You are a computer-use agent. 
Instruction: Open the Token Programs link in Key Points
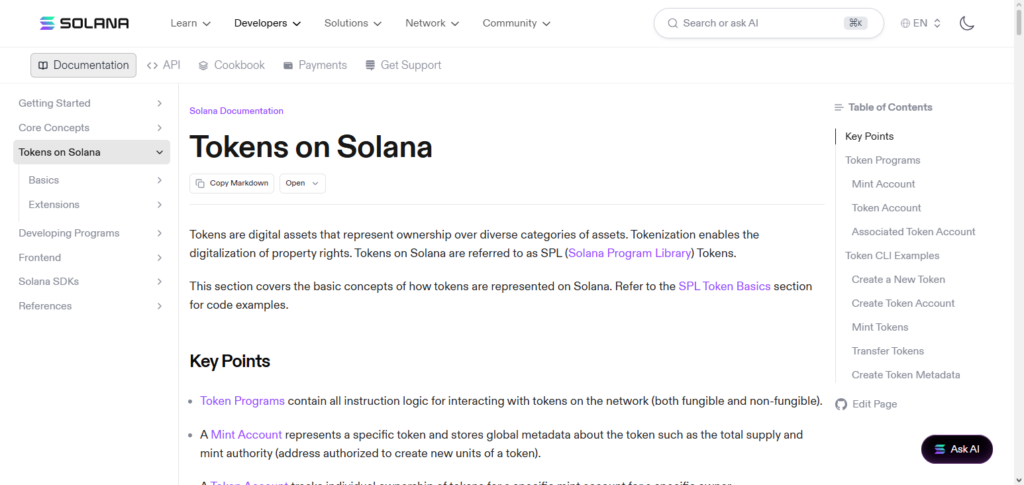[242, 401]
